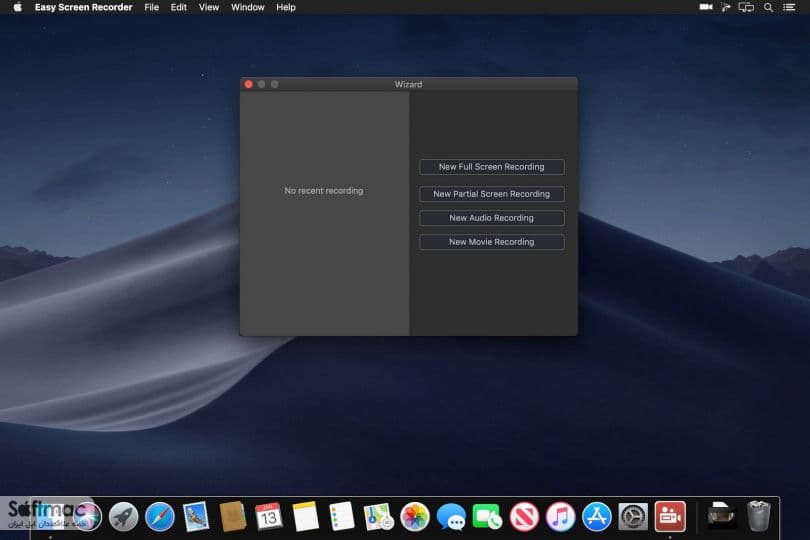810x540 pixels.
Task: Open the displays mirroring menu bar icon
Action: pos(746,7)
